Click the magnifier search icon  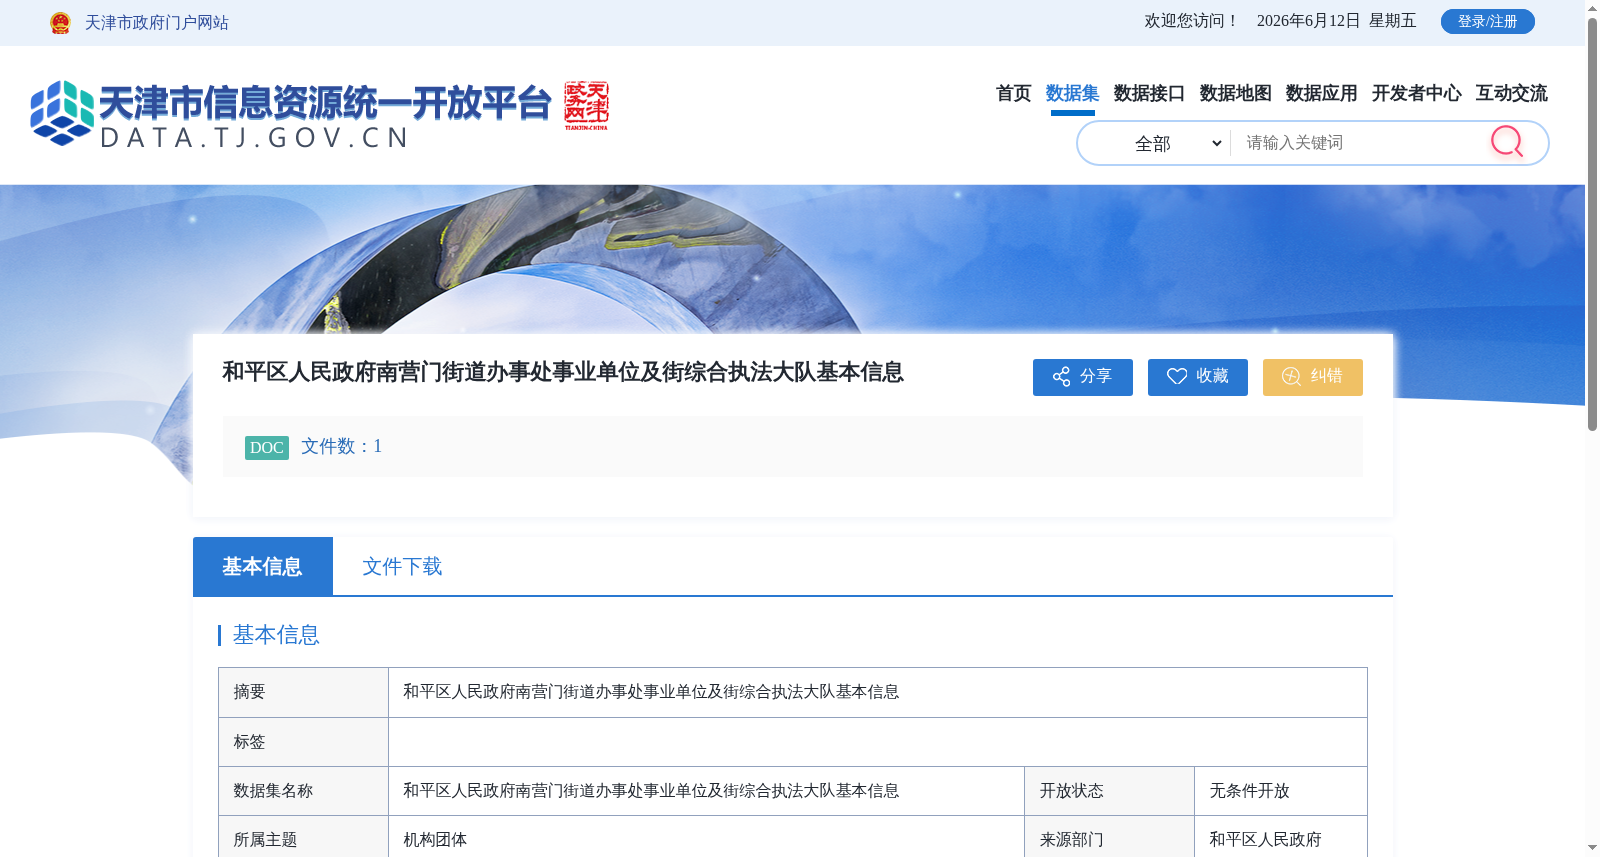(x=1507, y=142)
